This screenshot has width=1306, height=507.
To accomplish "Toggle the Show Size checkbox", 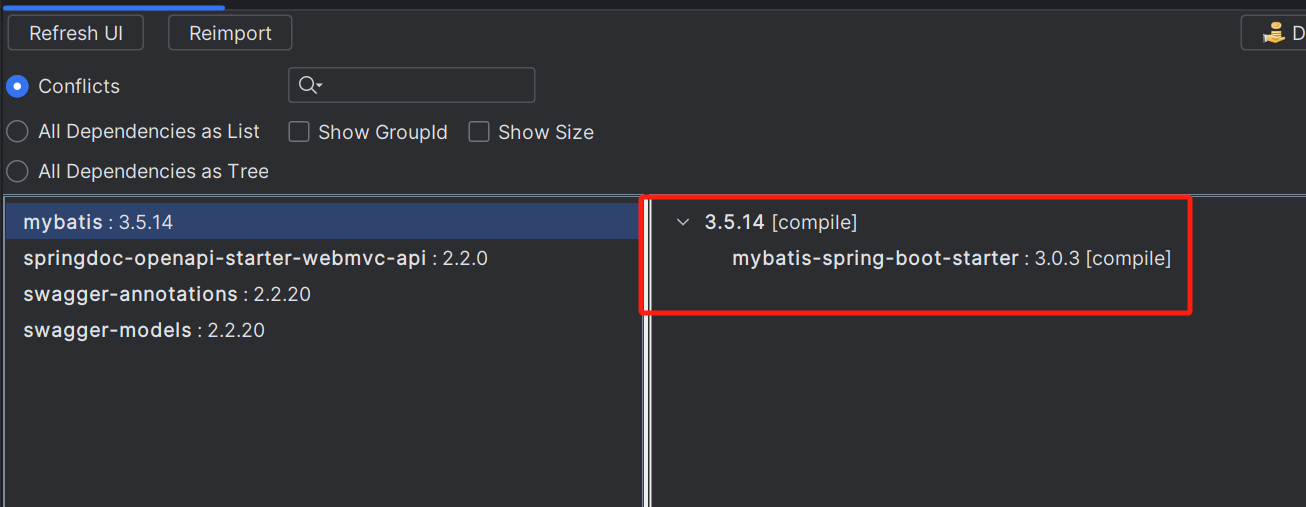I will click(x=479, y=132).
